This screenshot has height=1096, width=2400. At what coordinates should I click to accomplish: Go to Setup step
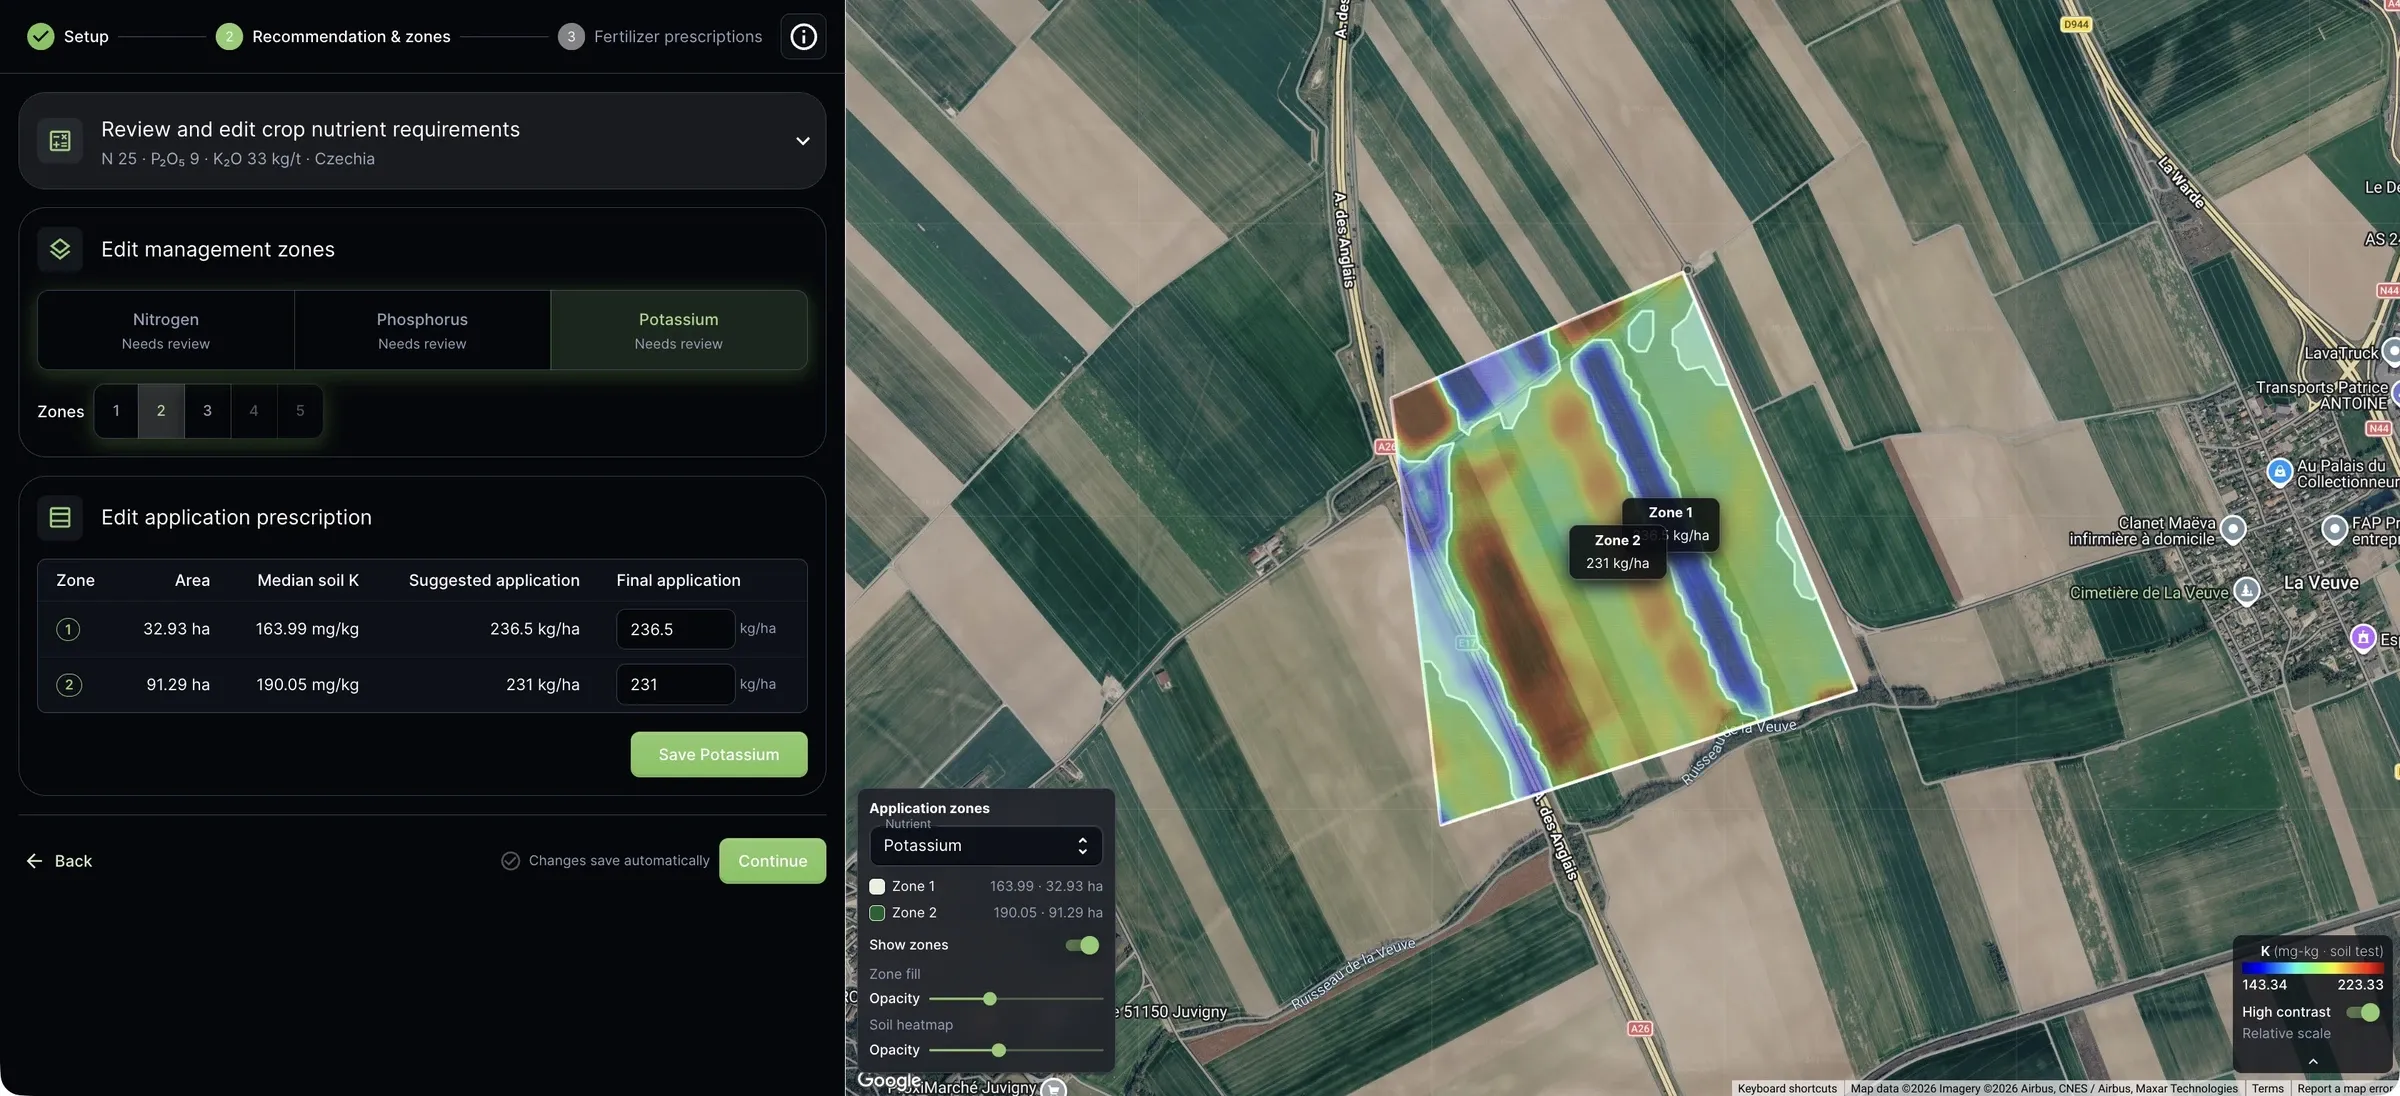click(68, 37)
